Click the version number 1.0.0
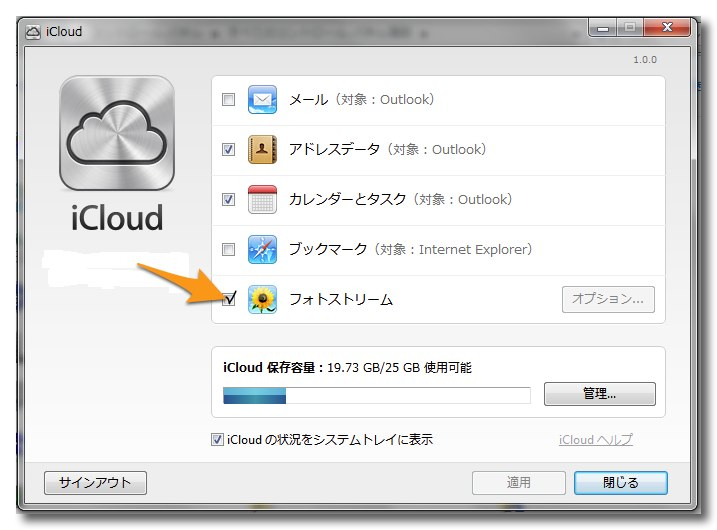This screenshot has height=530, width=717. (645, 59)
